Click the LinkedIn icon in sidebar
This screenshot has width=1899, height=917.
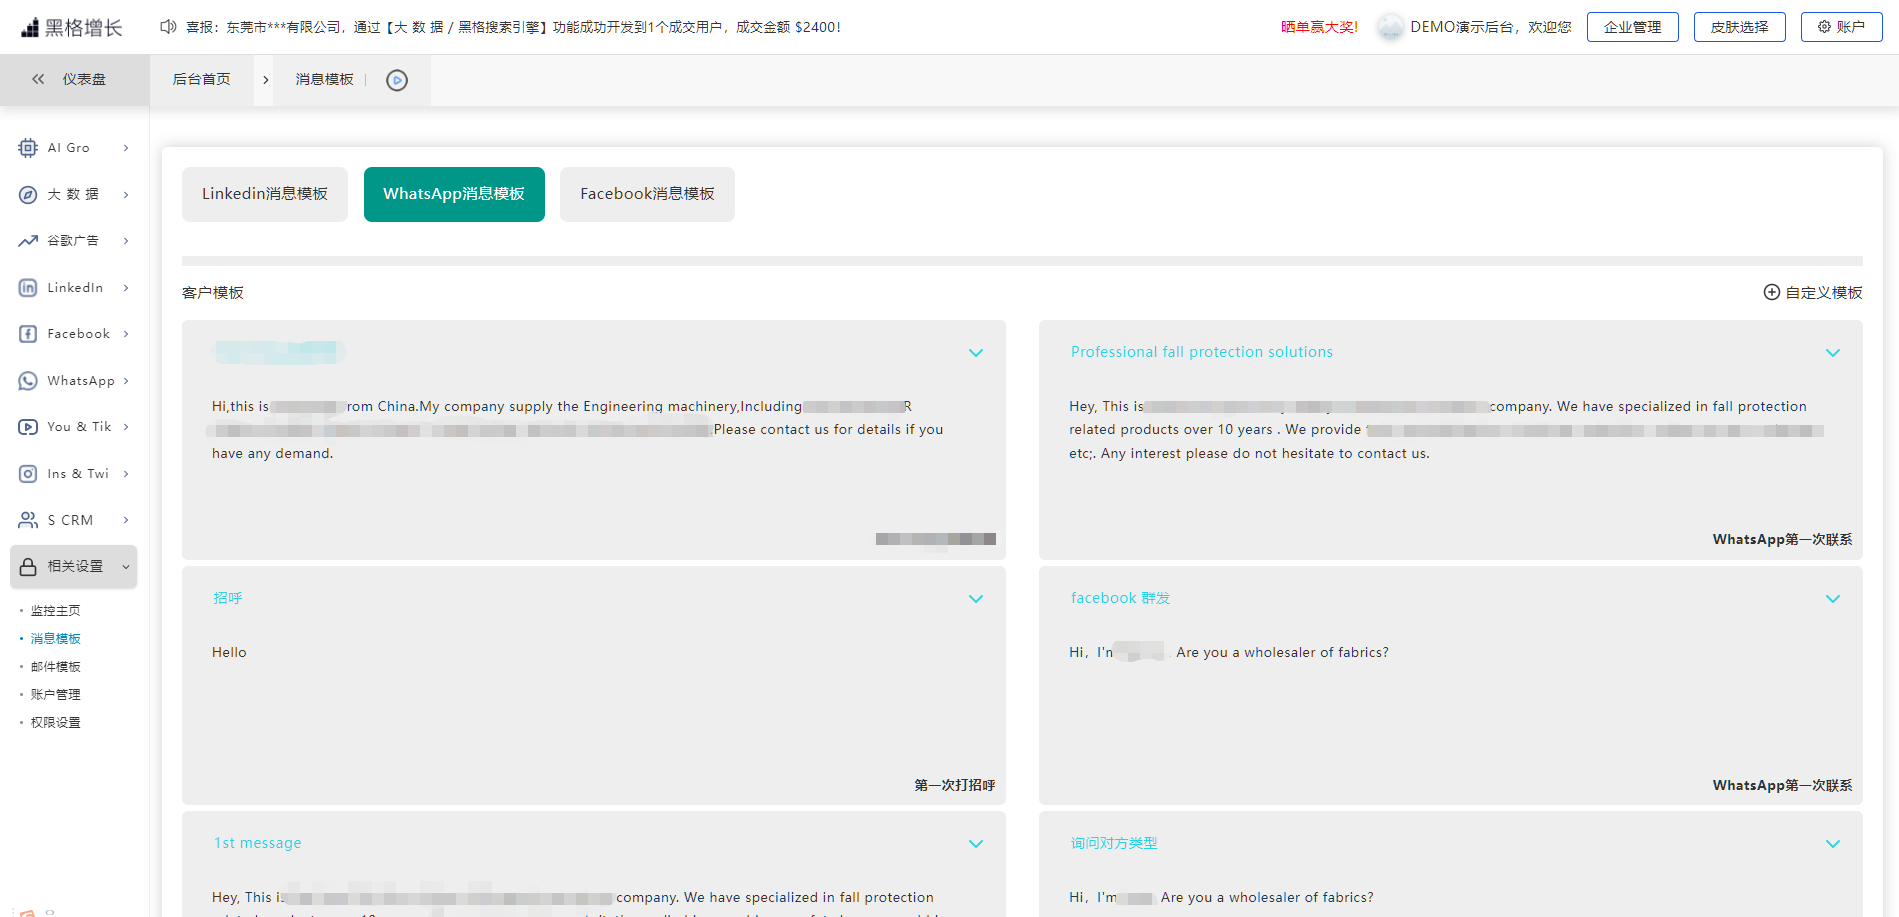[28, 288]
